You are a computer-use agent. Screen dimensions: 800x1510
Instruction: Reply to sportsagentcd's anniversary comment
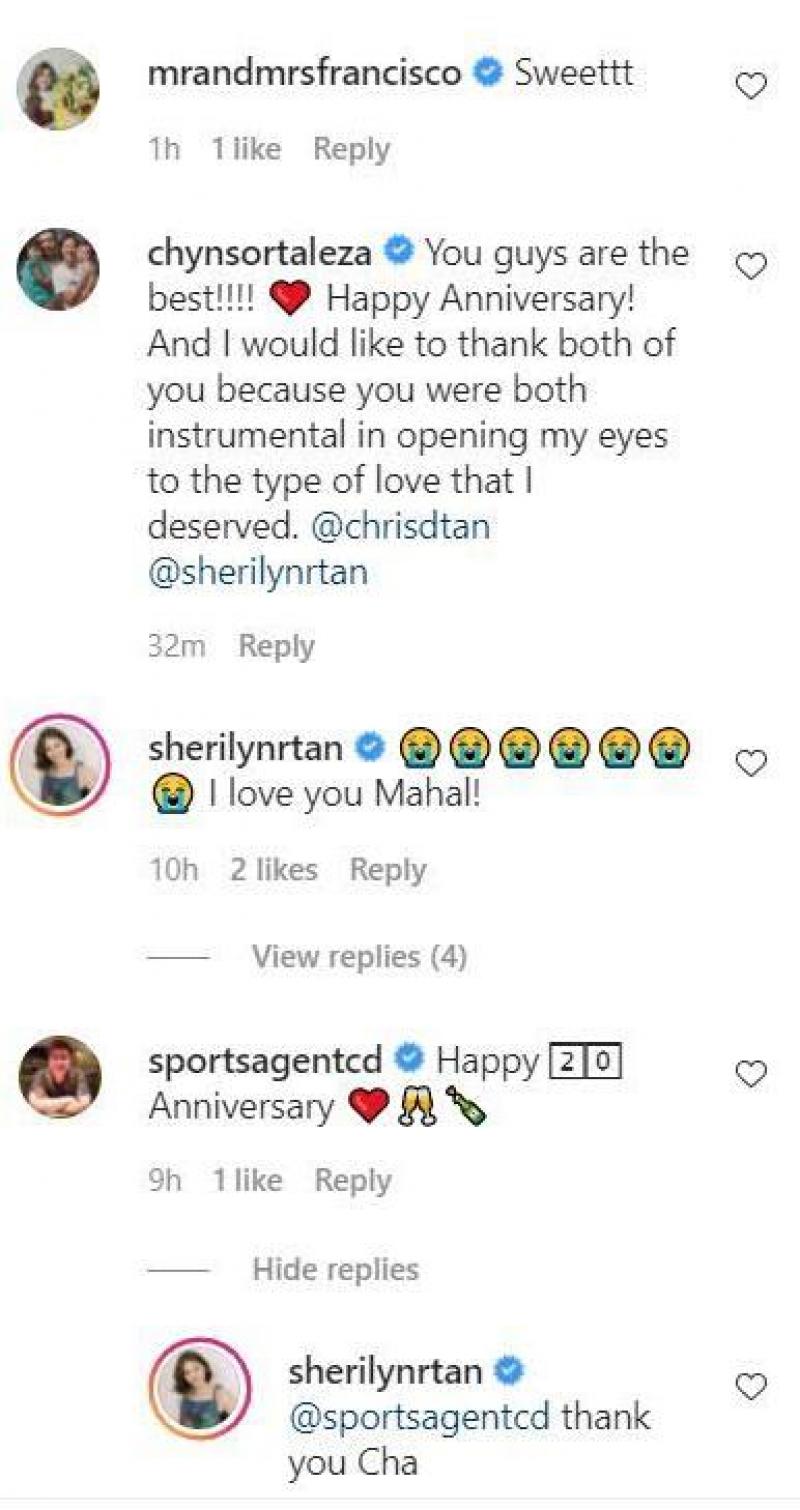(352, 1181)
